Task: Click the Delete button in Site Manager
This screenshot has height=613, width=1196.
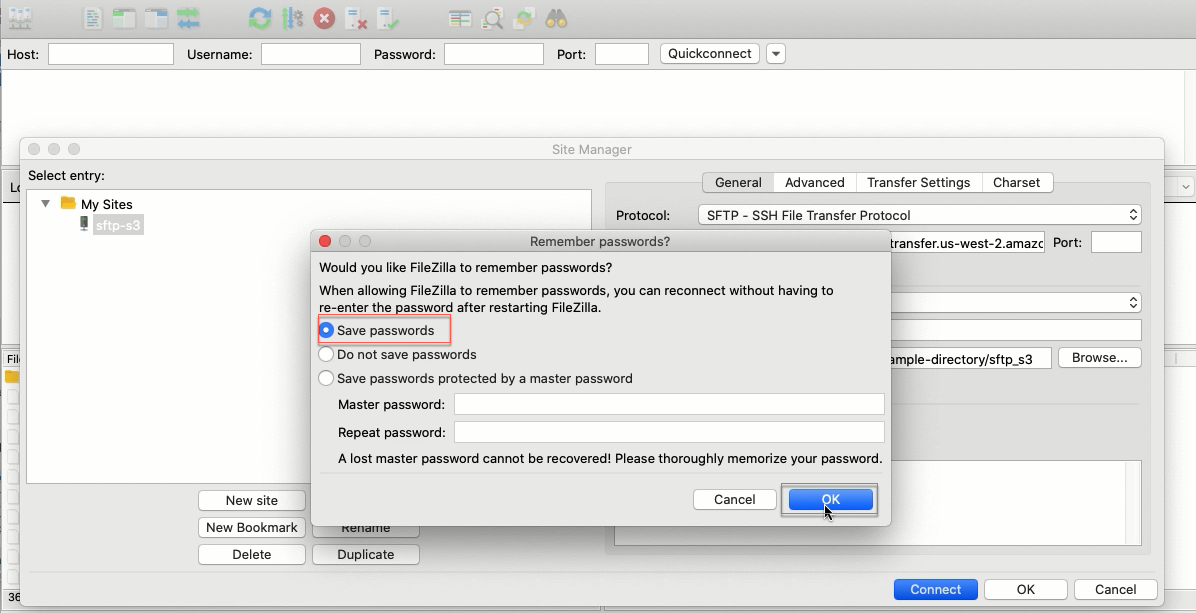Action: point(252,554)
